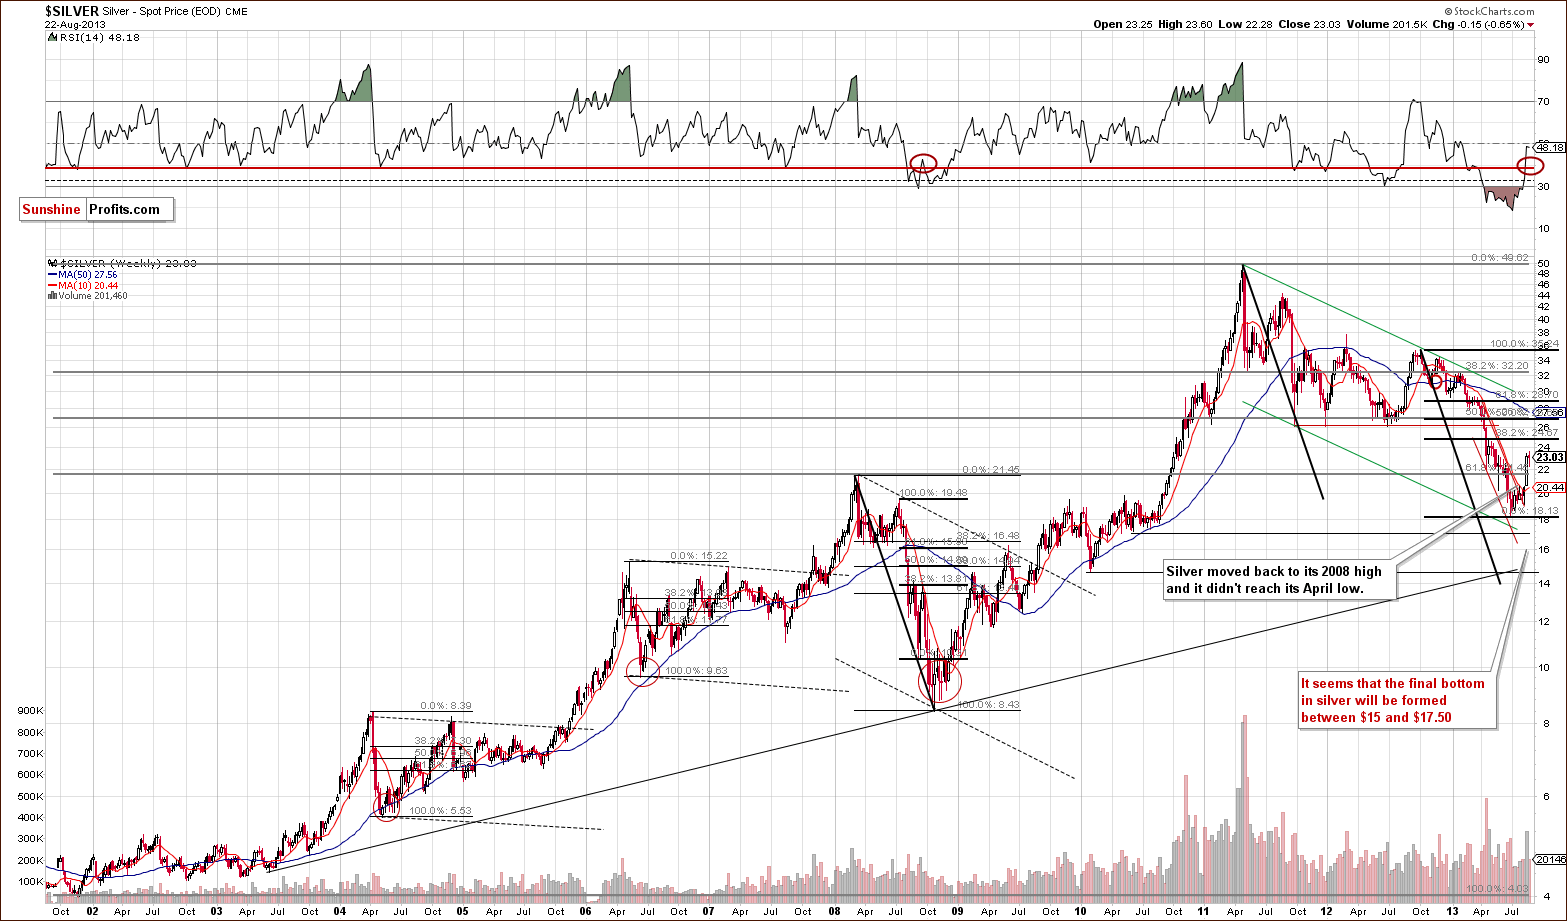This screenshot has height=921, width=1567.
Task: Click the 13 year label on time axis
Action: pos(1450,912)
